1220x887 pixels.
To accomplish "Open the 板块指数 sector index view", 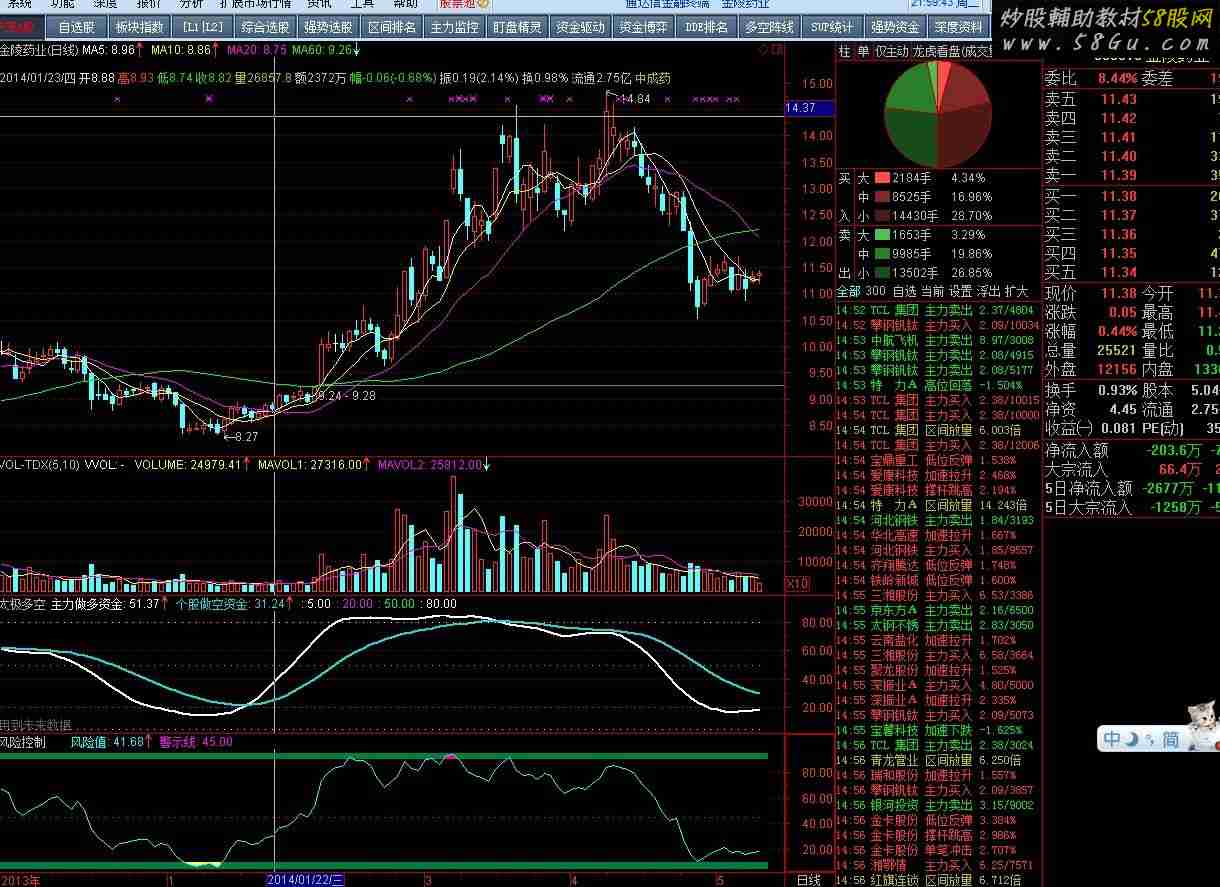I will [x=139, y=27].
